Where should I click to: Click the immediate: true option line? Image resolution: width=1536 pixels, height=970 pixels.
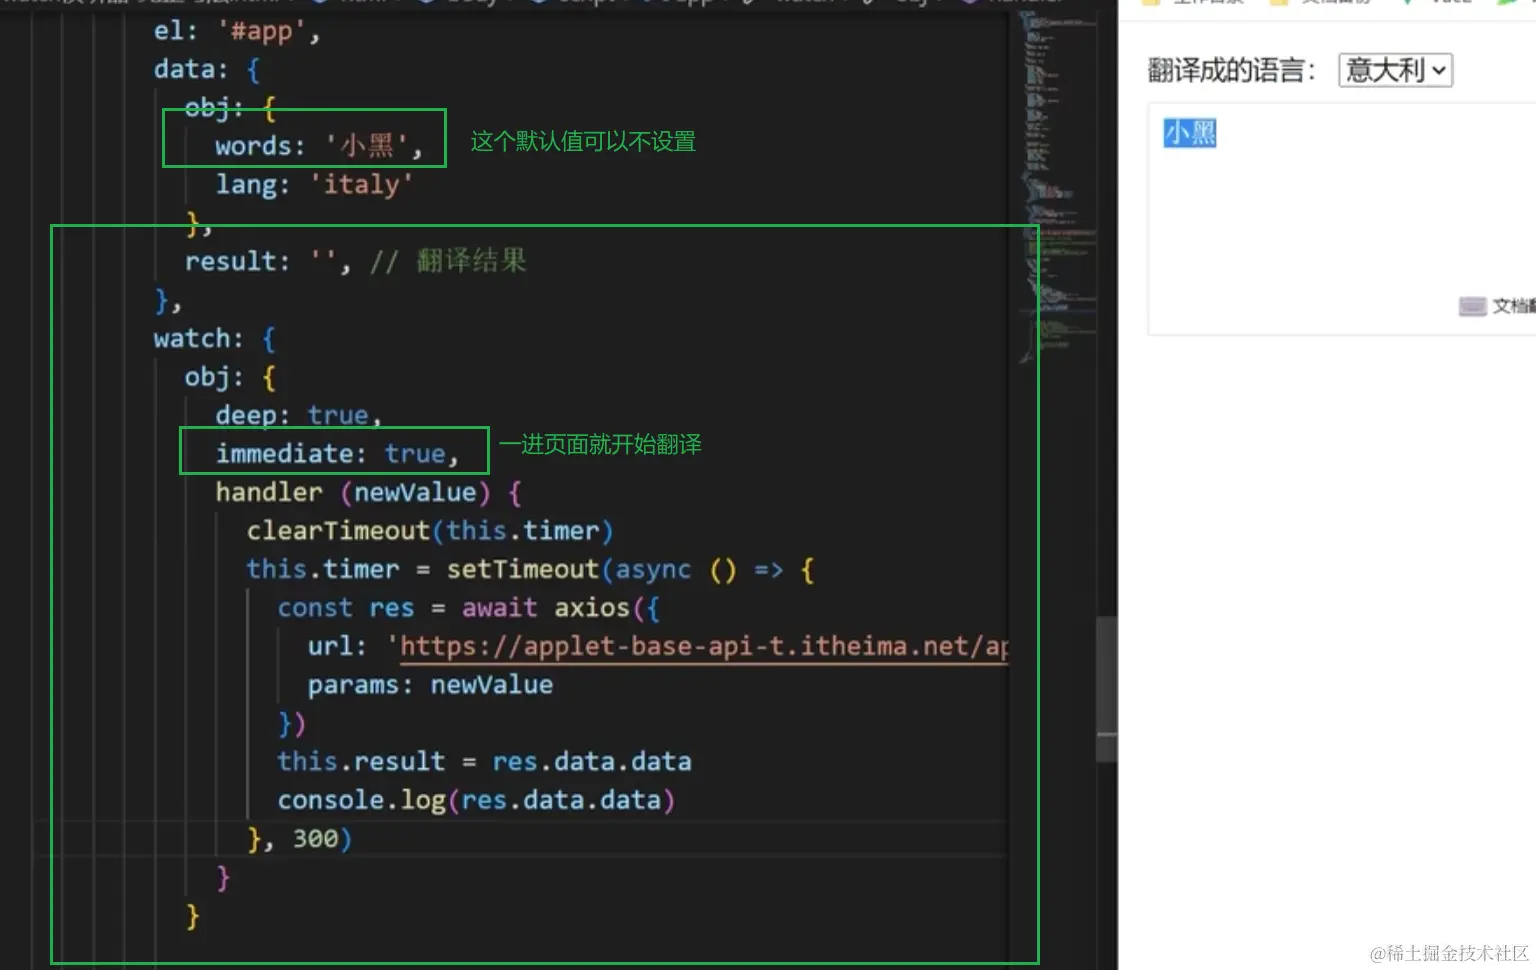tap(337, 454)
